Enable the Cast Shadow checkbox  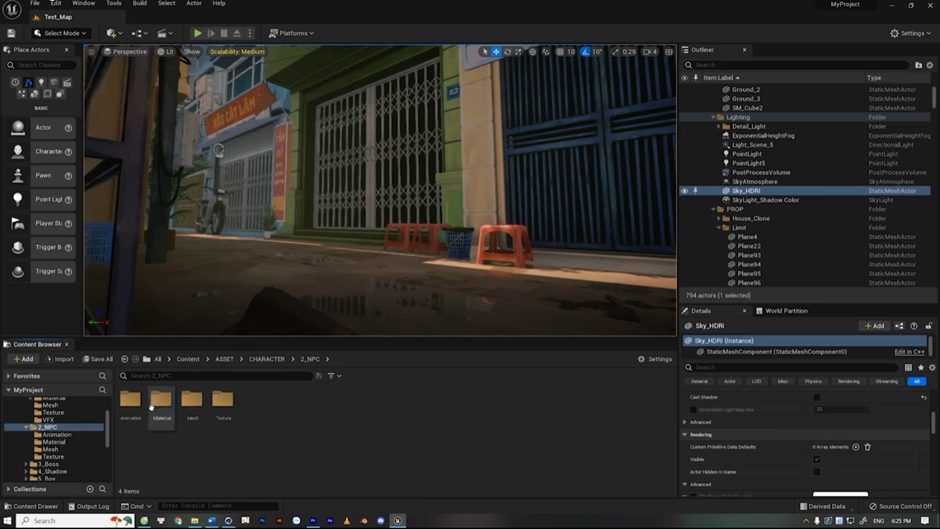click(816, 397)
